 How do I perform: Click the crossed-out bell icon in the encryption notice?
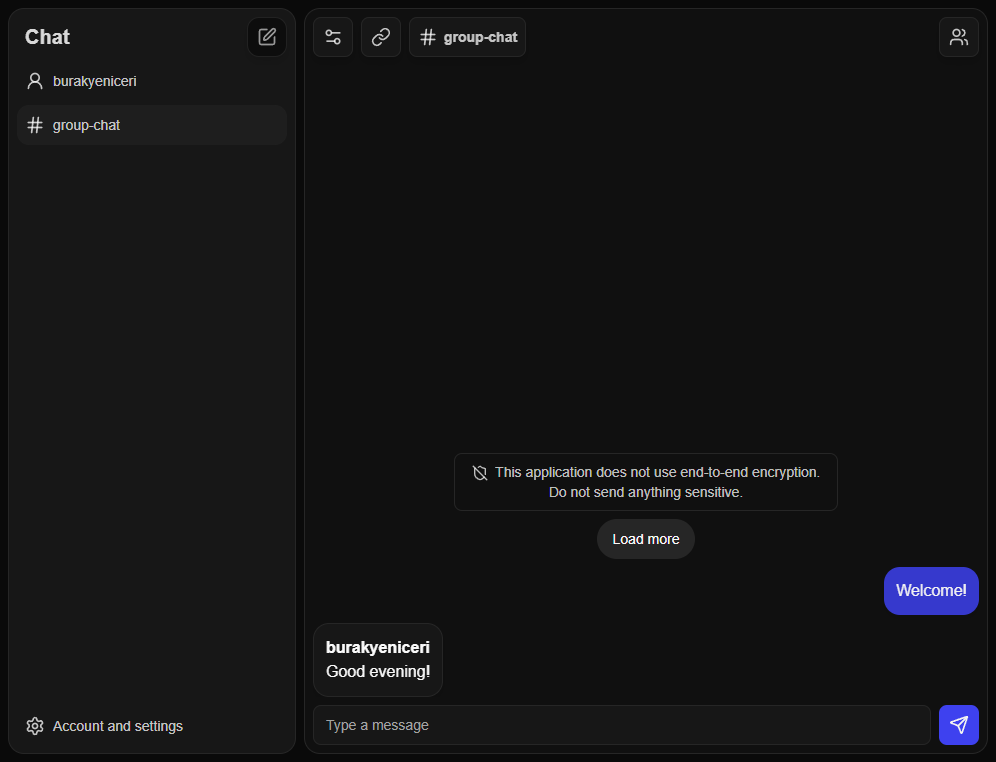(479, 472)
